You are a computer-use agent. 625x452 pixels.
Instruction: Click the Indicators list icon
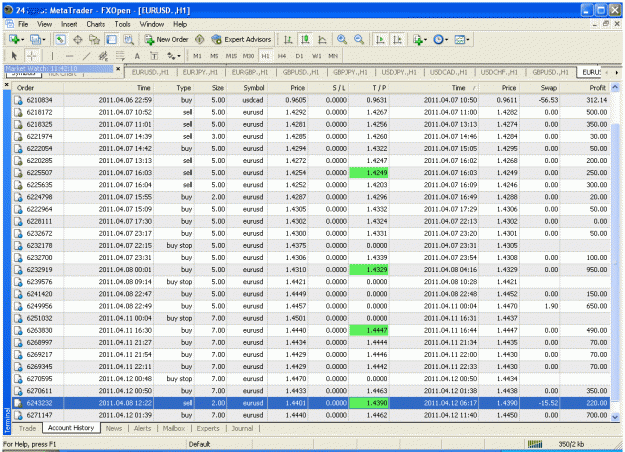click(x=418, y=39)
